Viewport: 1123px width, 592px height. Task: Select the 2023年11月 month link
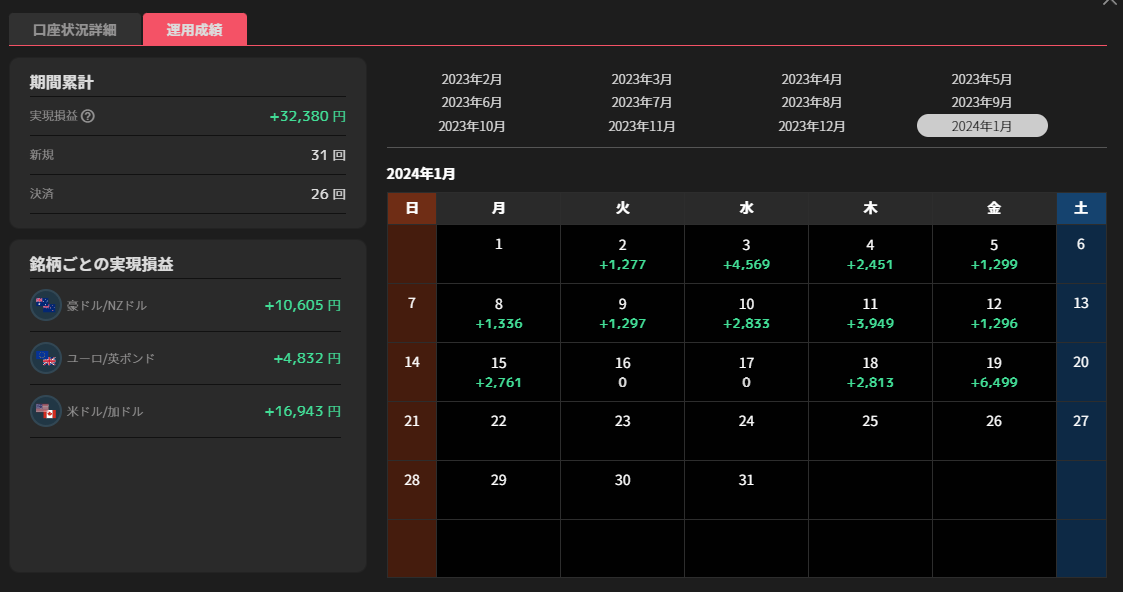[642, 126]
